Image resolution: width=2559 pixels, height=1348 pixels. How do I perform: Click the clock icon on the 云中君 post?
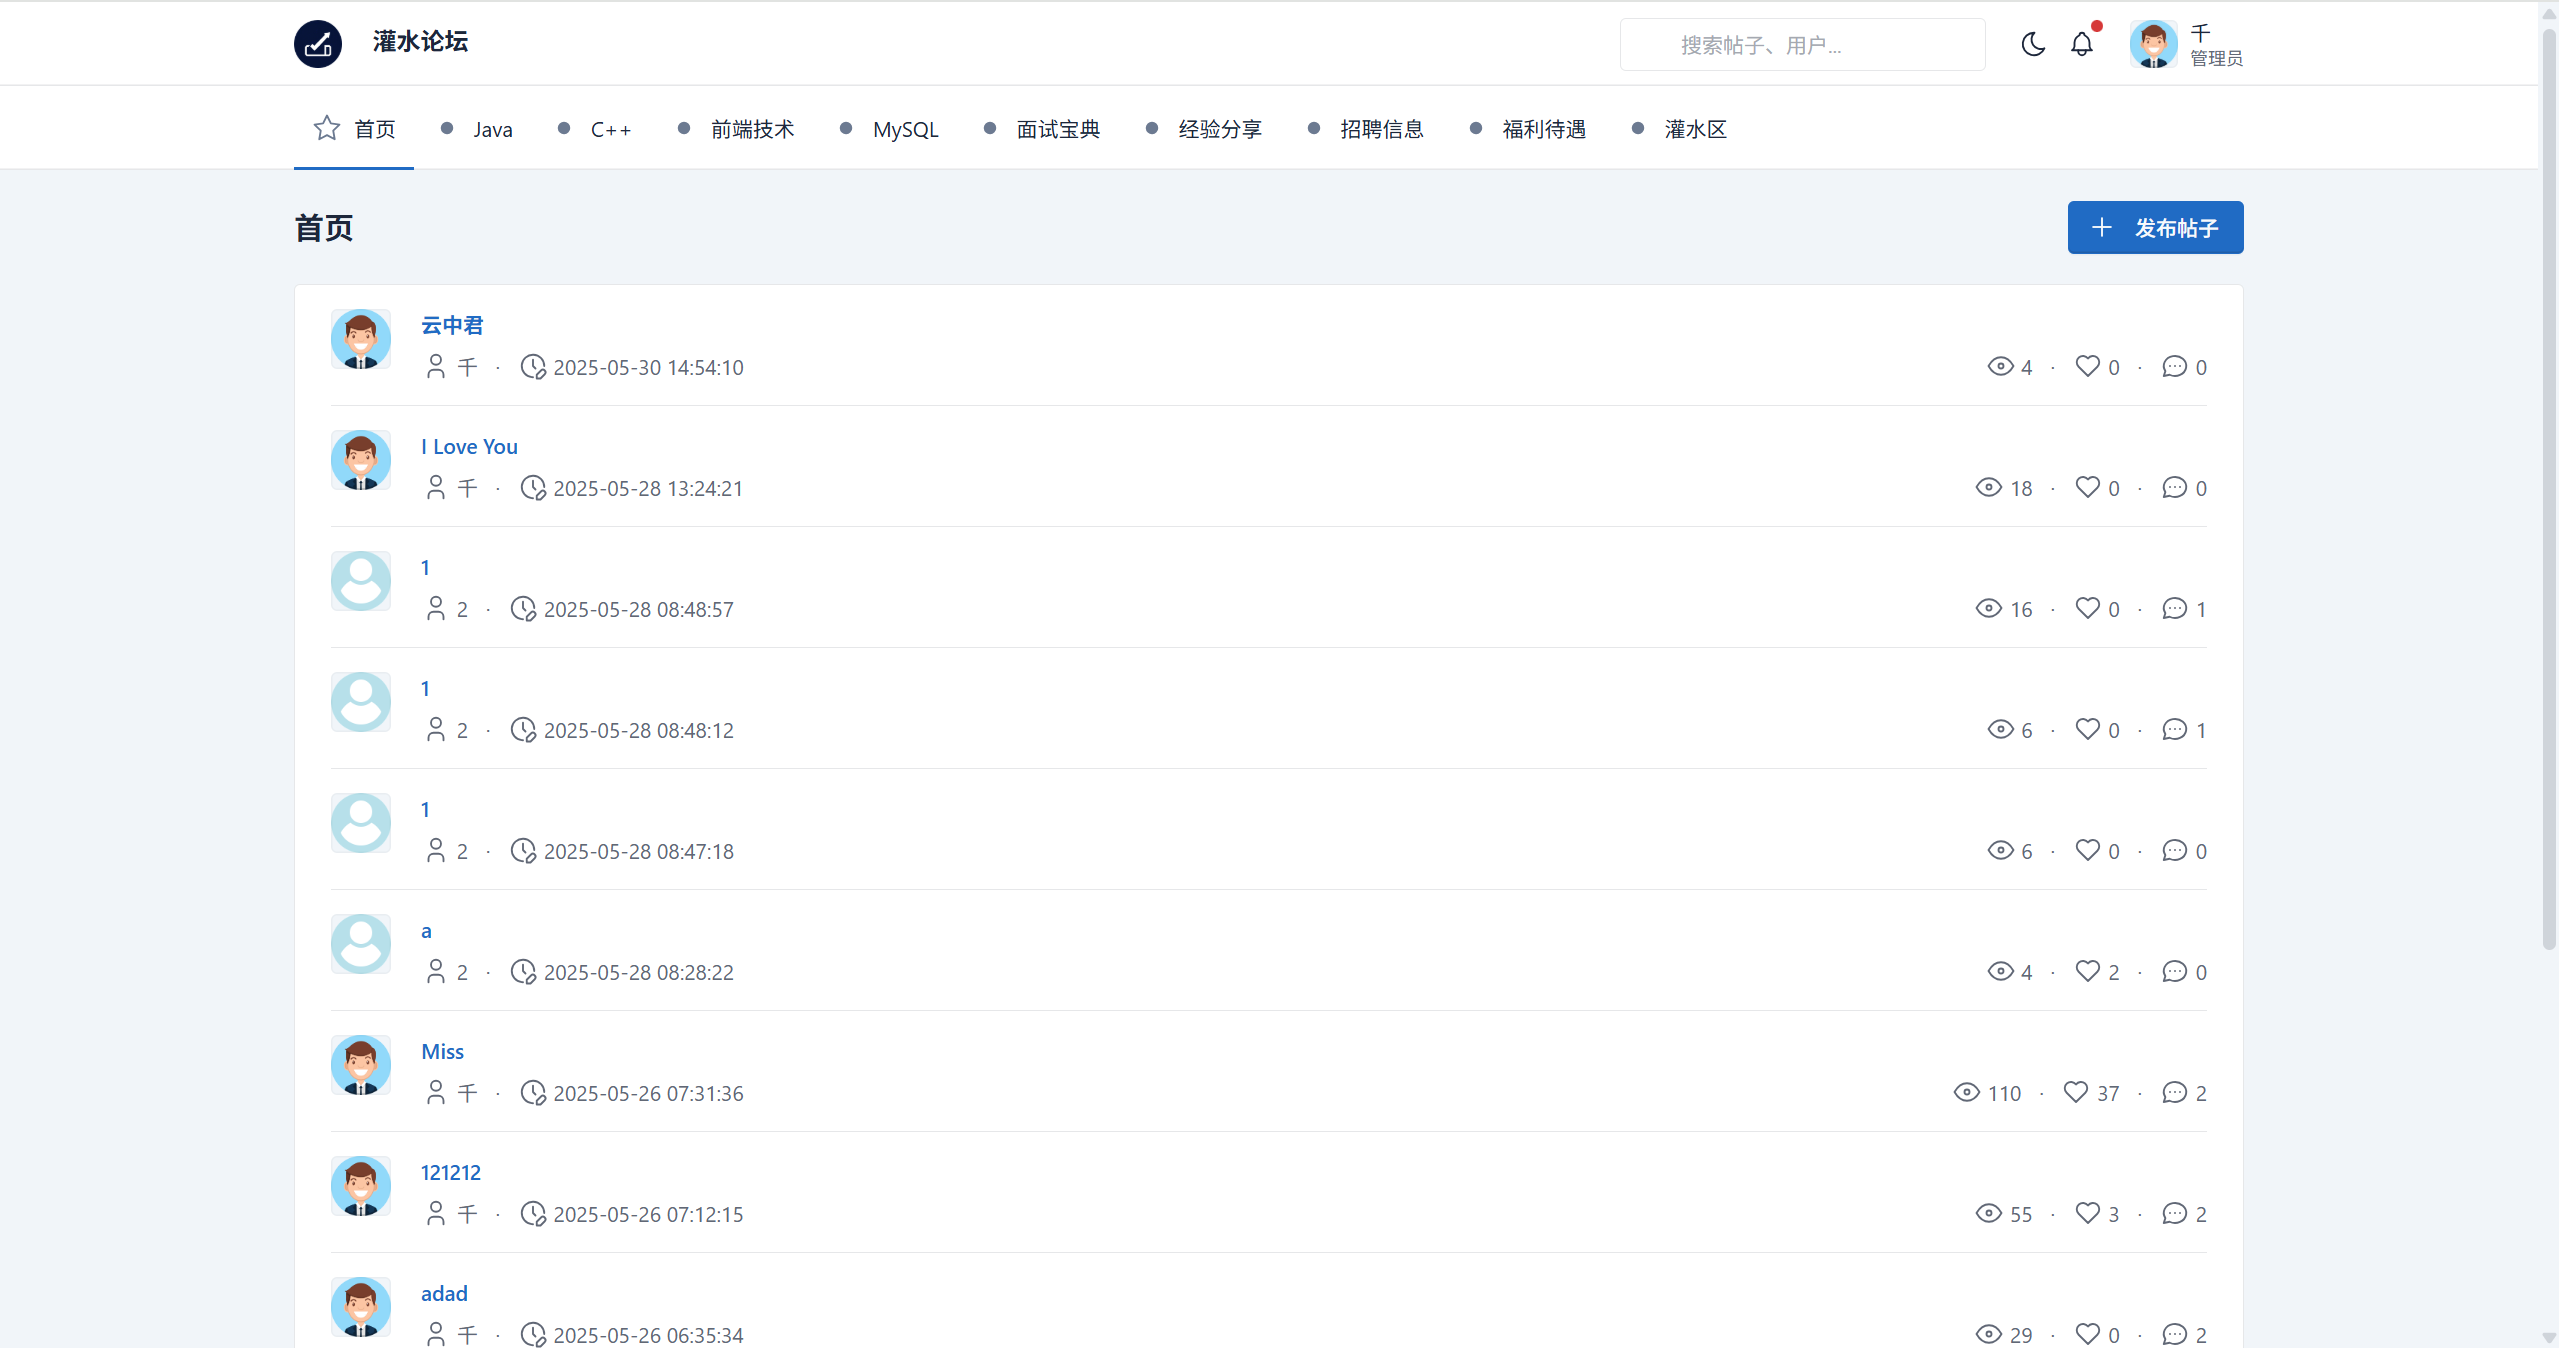533,367
